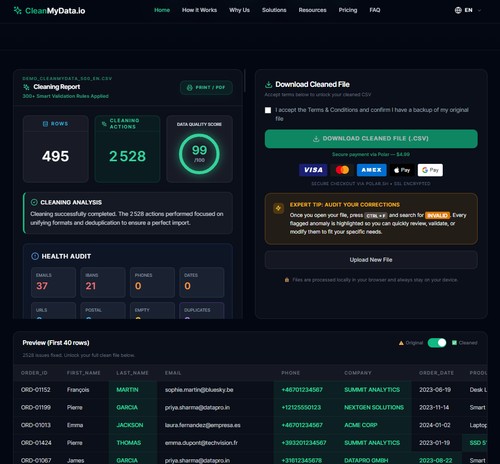The height and width of the screenshot is (464, 500).
Task: Click the CleanMyData.io logo
Action: pos(49,11)
